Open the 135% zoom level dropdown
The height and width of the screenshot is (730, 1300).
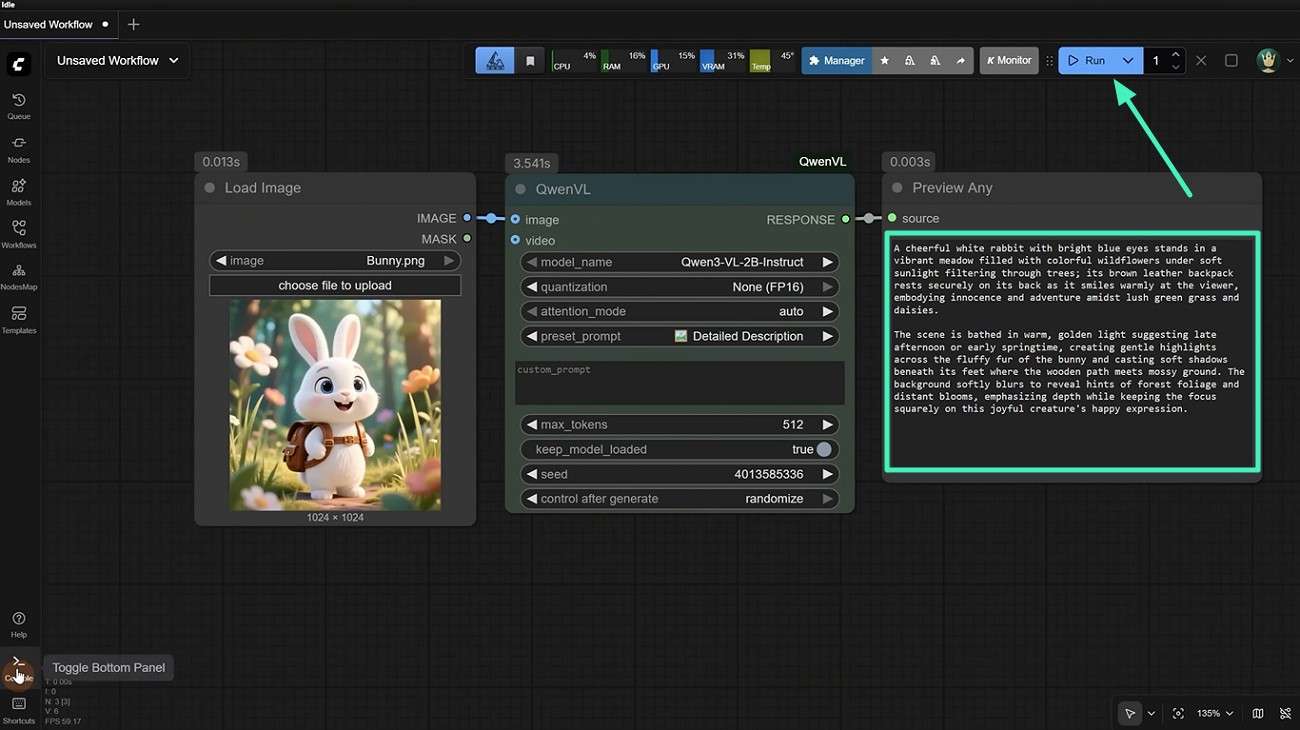tap(1215, 713)
